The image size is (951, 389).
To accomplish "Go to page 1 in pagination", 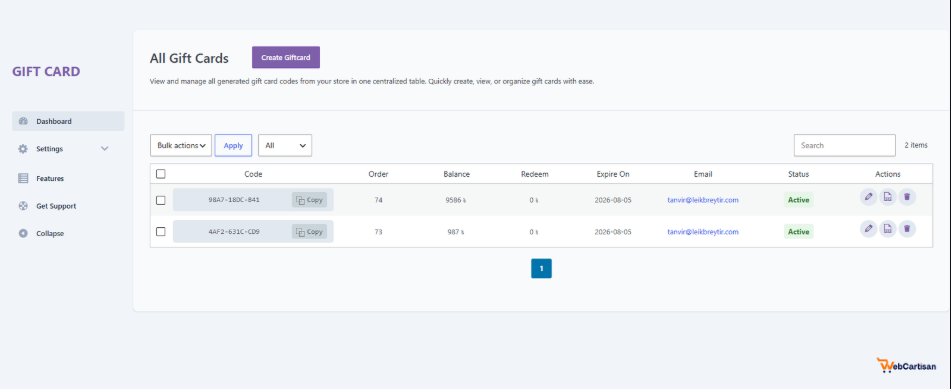I will click(541, 268).
